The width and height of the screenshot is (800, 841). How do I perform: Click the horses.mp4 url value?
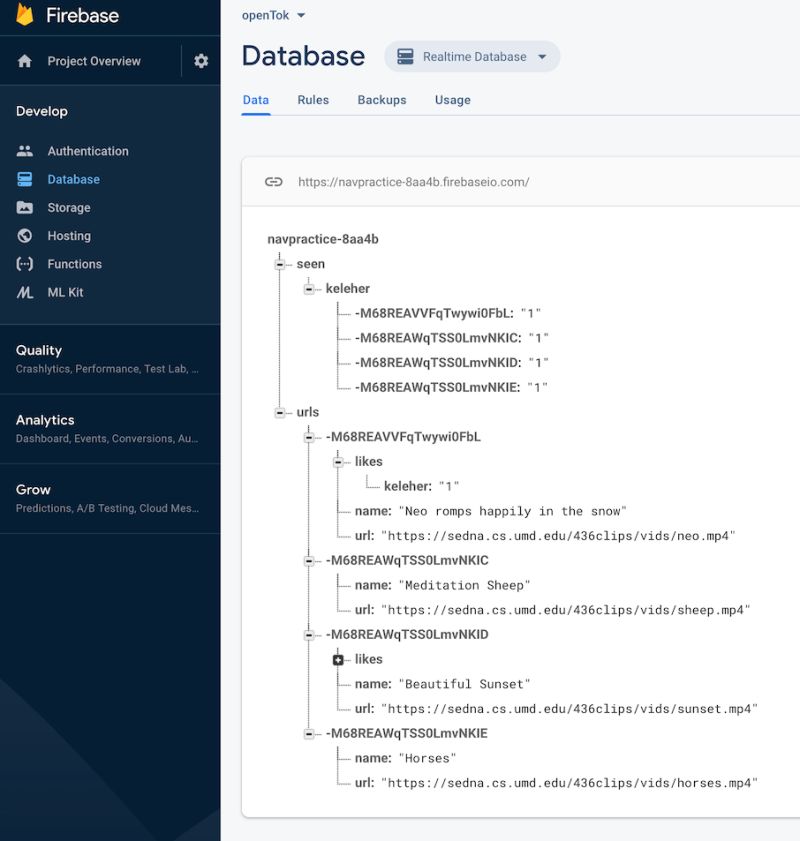pos(569,783)
